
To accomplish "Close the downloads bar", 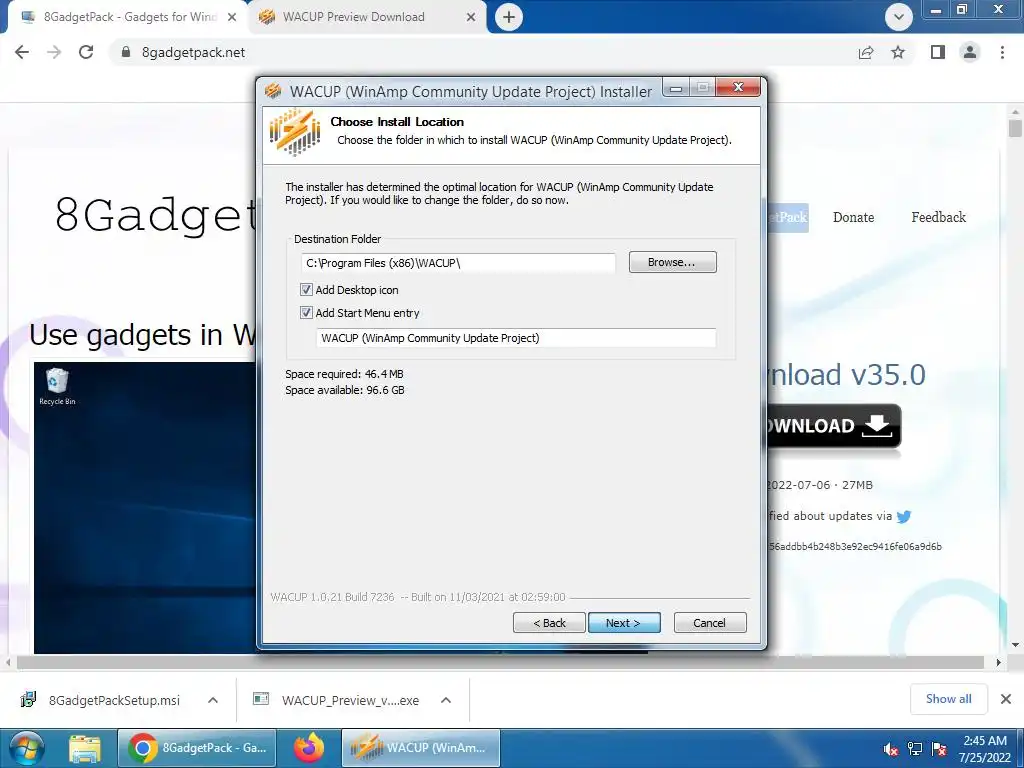I will pyautogui.click(x=1006, y=699).
